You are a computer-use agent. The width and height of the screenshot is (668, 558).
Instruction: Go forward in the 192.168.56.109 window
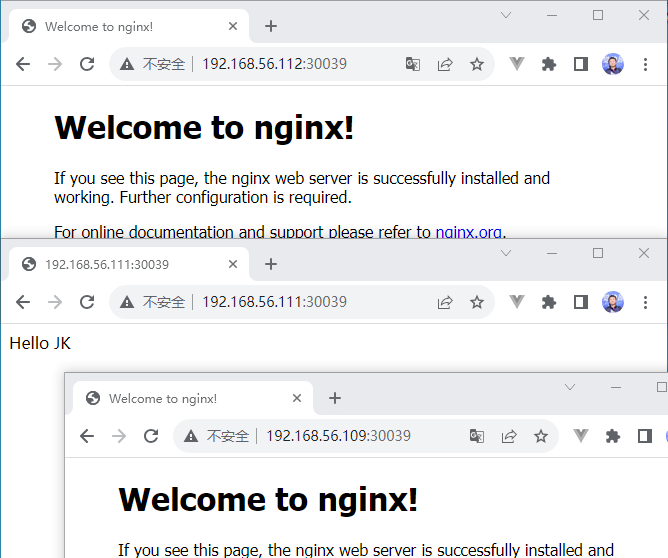pyautogui.click(x=119, y=436)
